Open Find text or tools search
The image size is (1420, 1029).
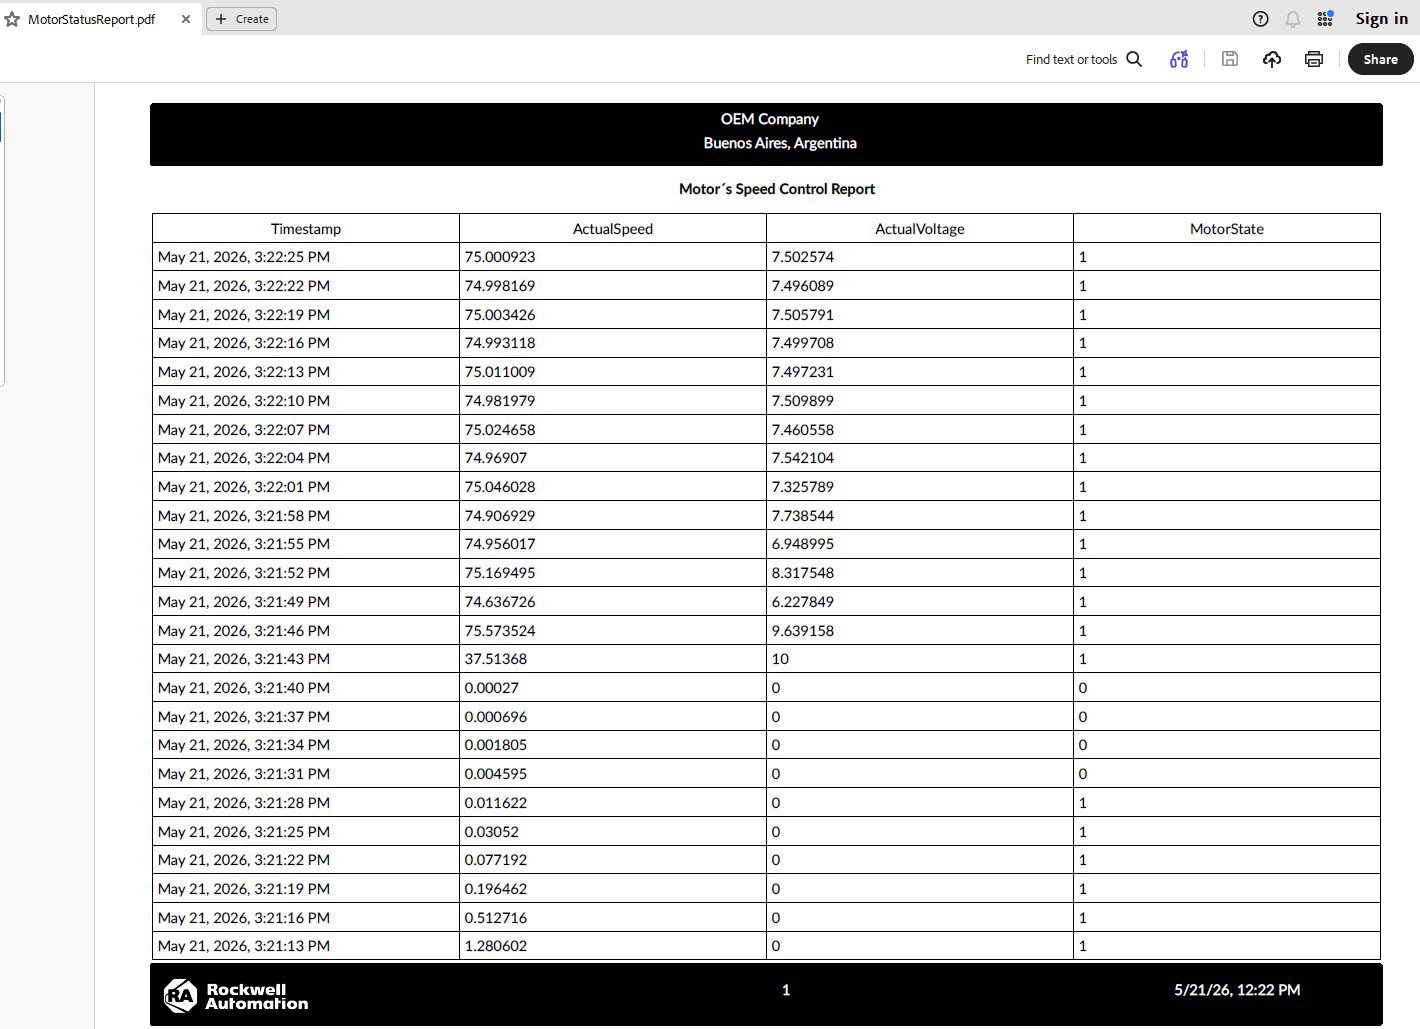(1083, 59)
